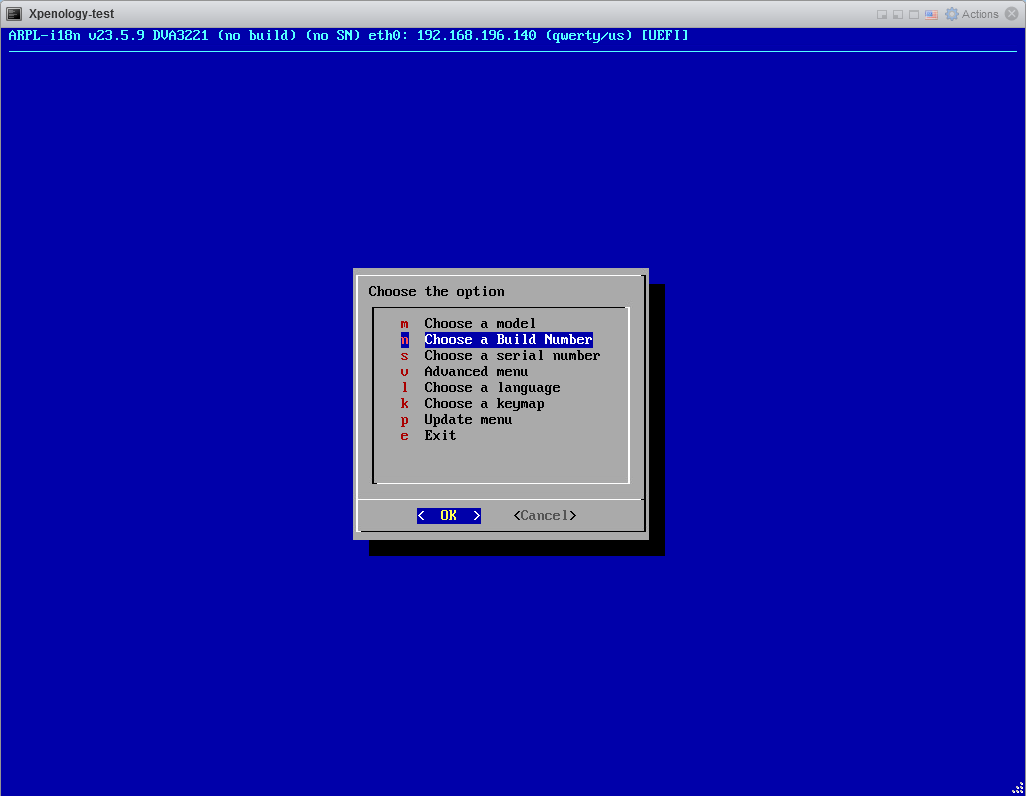The height and width of the screenshot is (796, 1026).
Task: Close the Xpenology-test console window
Action: [x=1011, y=14]
